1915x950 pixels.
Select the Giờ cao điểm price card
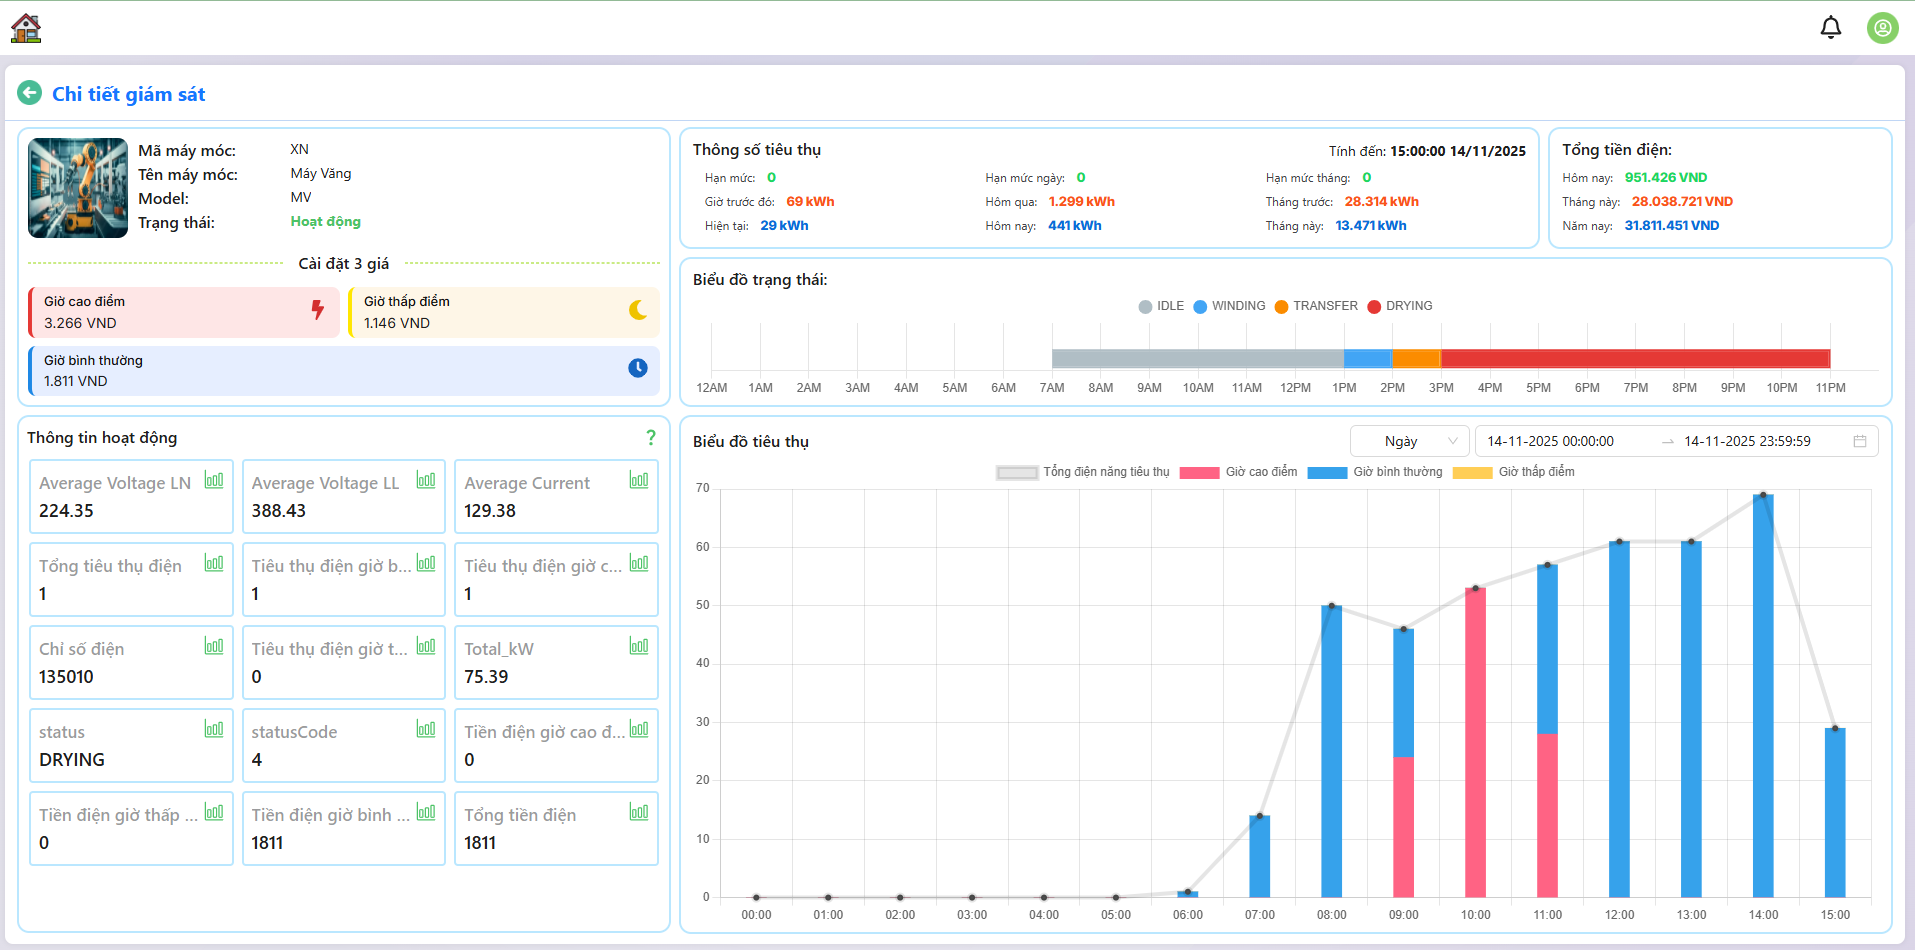tap(184, 312)
